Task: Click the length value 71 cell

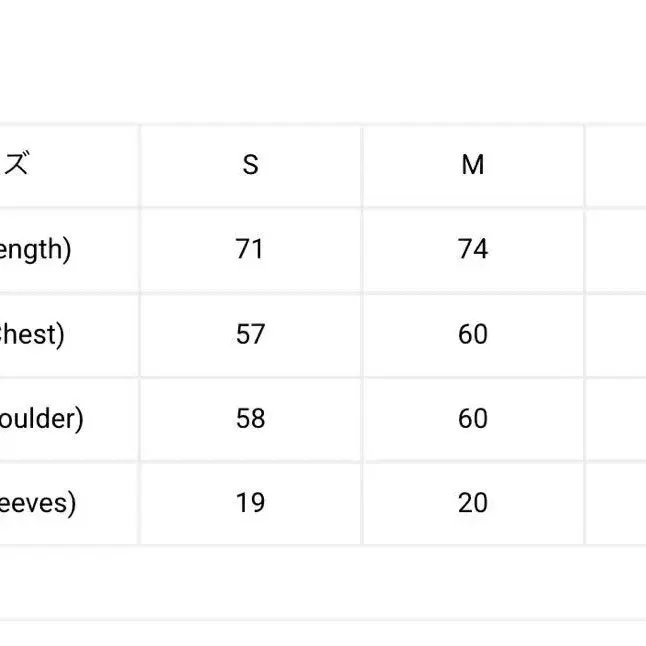Action: (x=250, y=250)
